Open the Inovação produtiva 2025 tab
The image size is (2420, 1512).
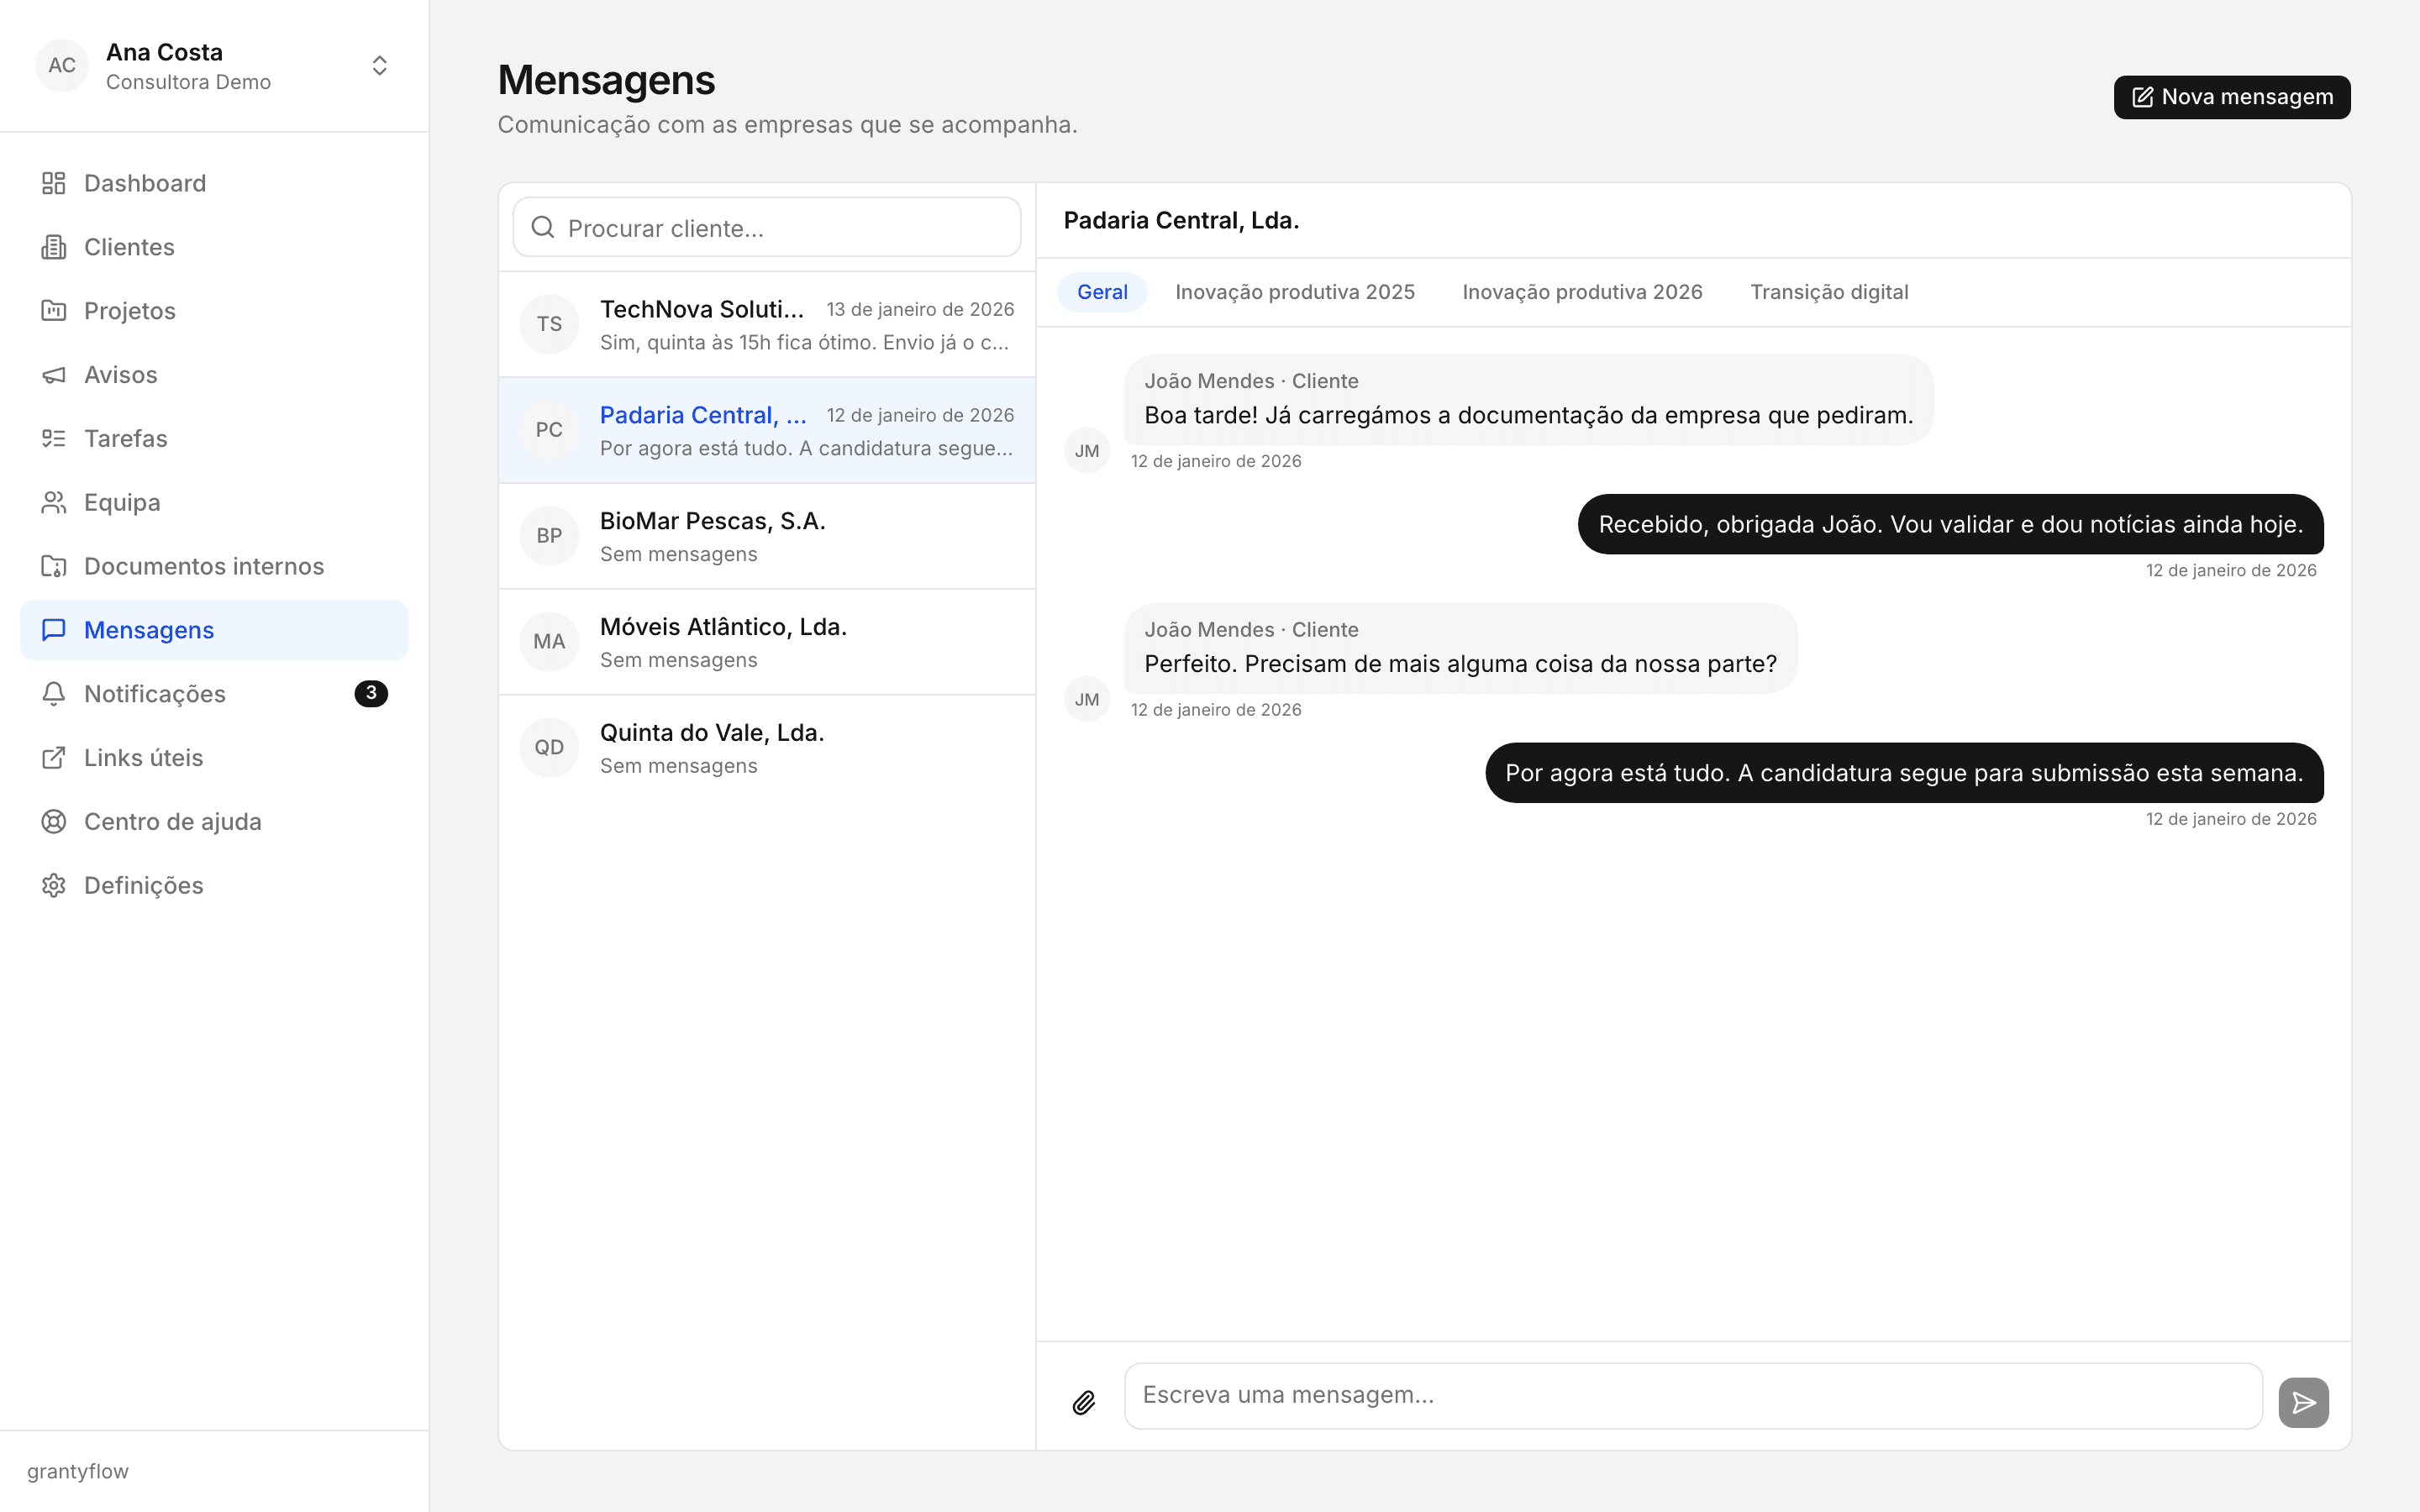coord(1294,292)
